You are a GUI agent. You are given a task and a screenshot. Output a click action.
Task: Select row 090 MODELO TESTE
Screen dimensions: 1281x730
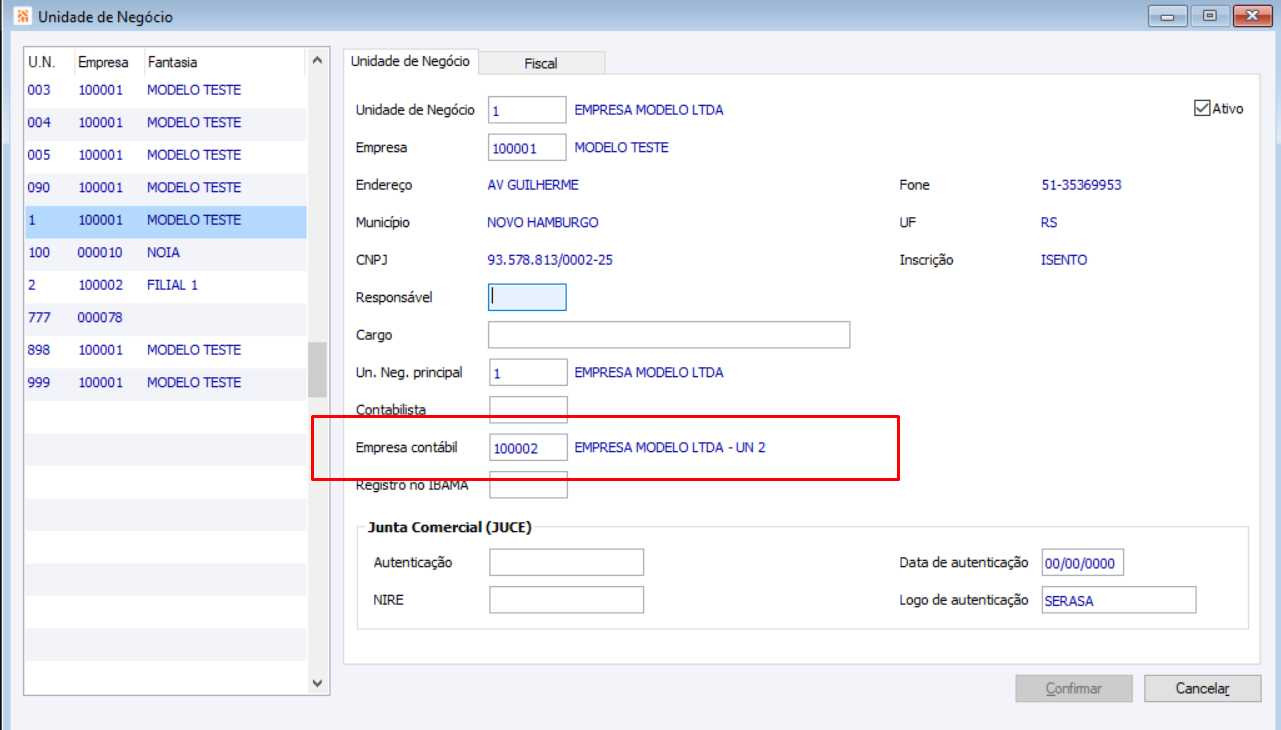point(166,187)
